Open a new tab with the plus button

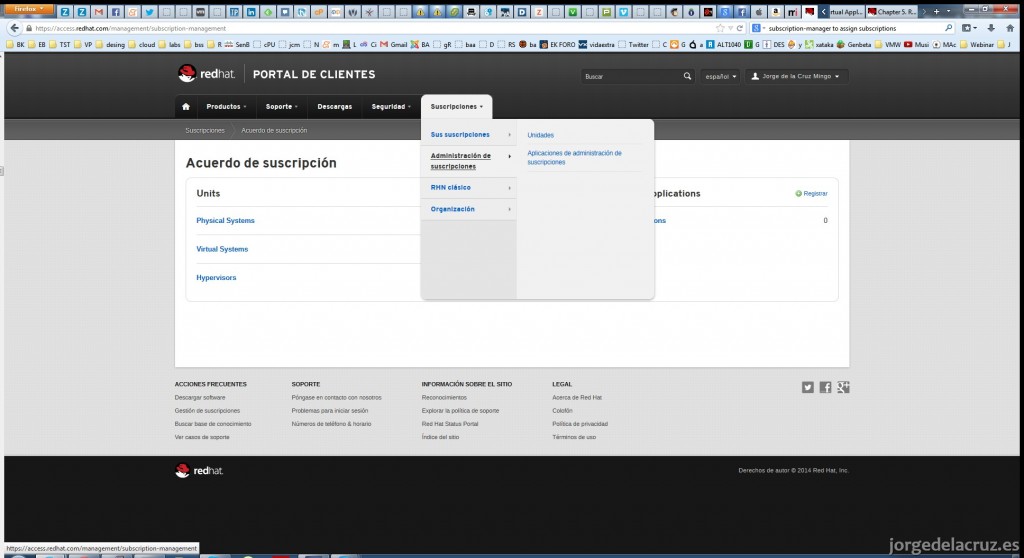pyautogui.click(x=936, y=12)
